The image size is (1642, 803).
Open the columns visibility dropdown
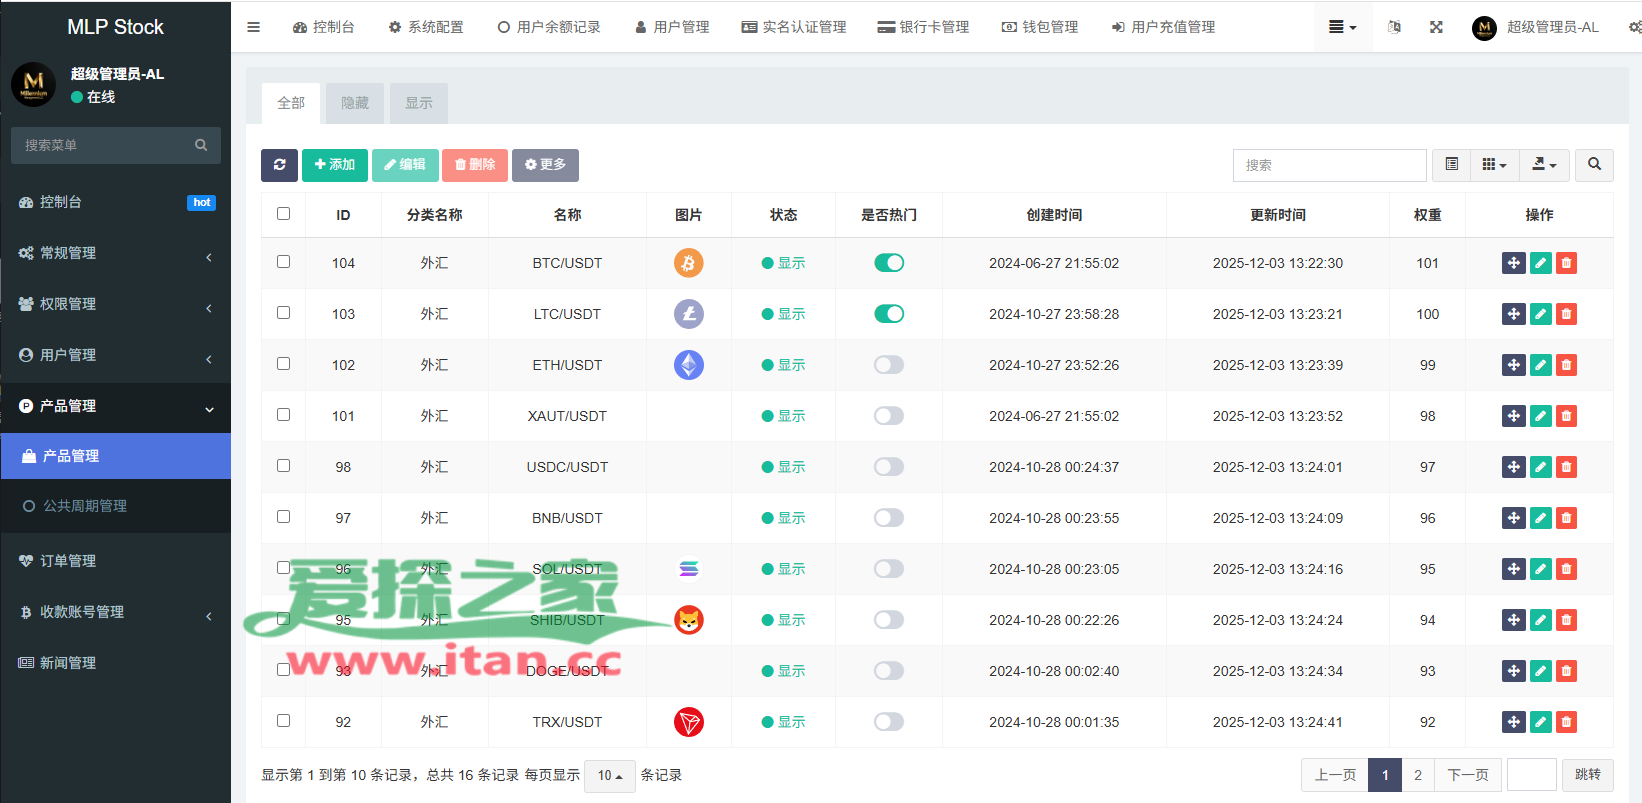coord(1494,165)
